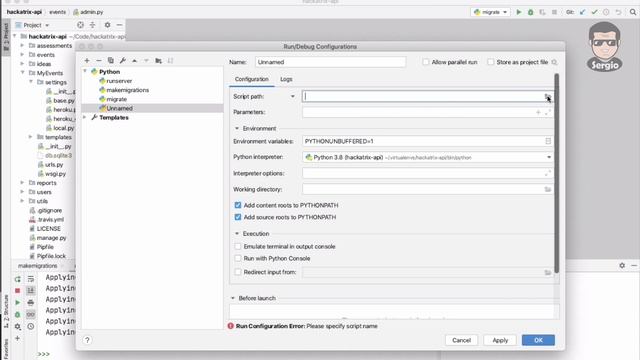
Task: Open Search Everywhere magnifier icon
Action: coord(633,12)
